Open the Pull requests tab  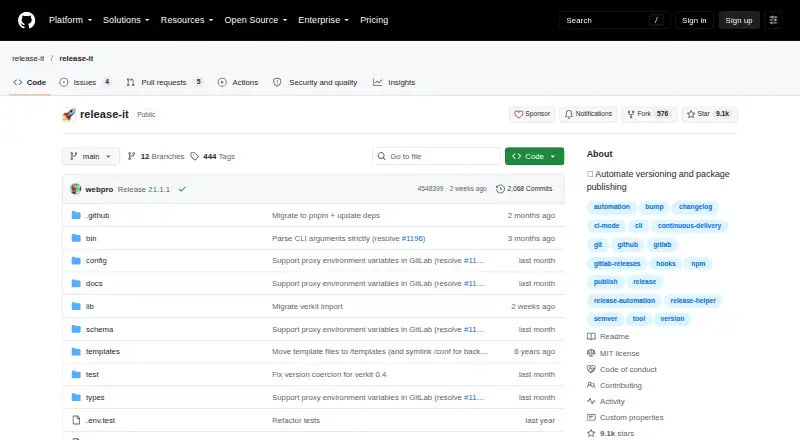[x=164, y=82]
